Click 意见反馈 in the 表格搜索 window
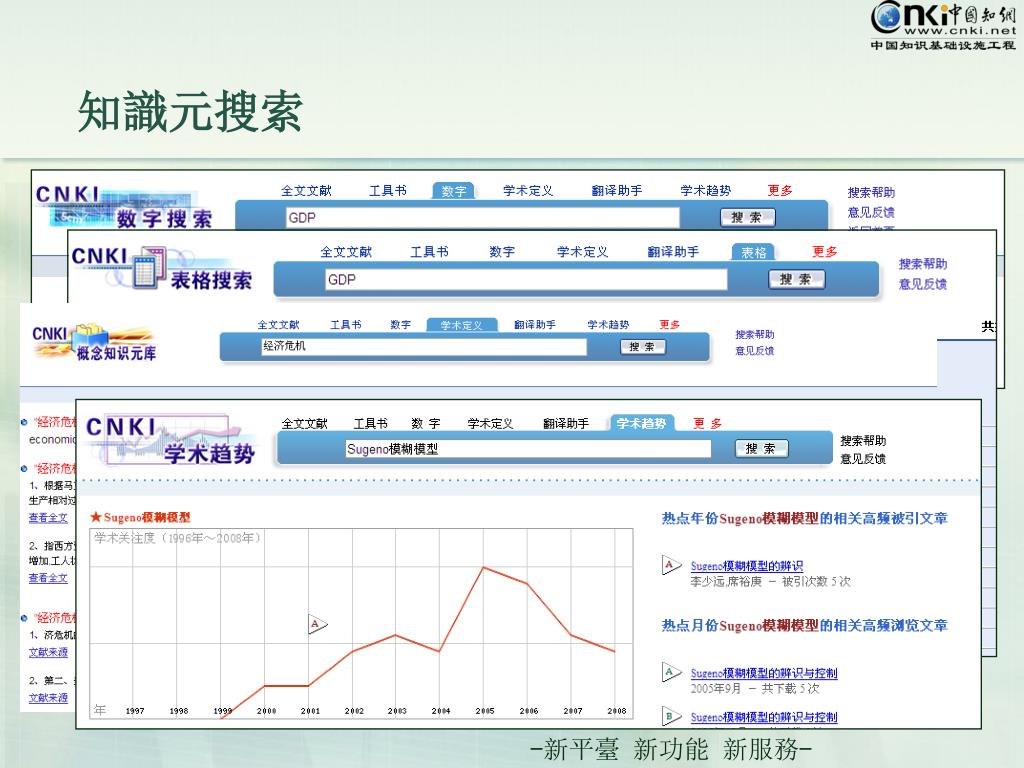 click(x=923, y=284)
